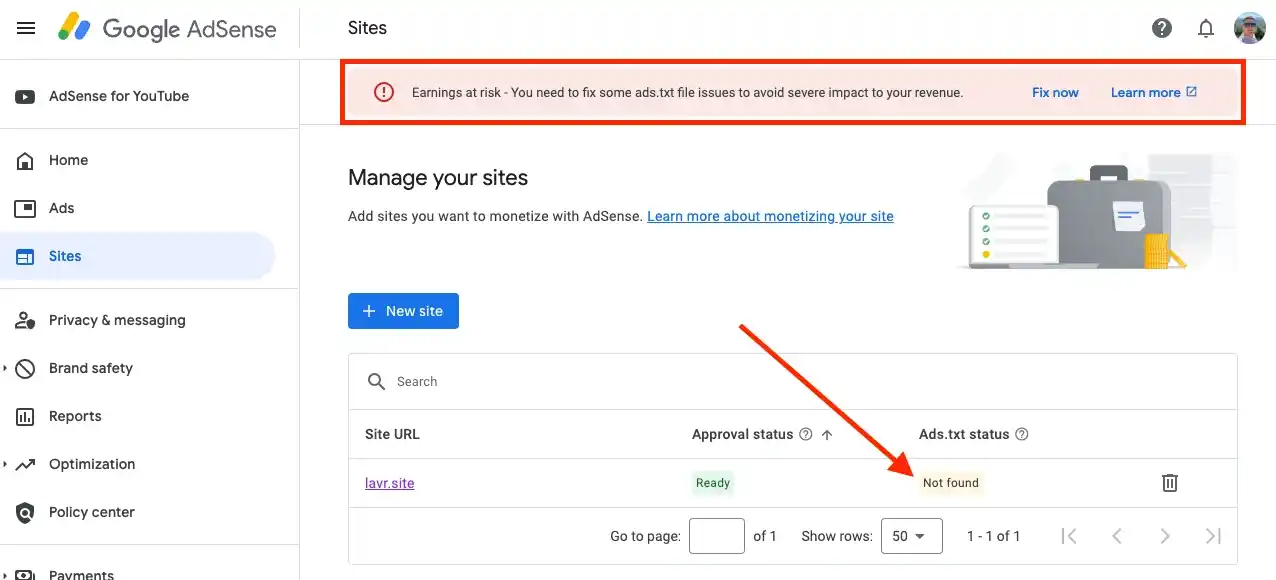Image resolution: width=1276 pixels, height=580 pixels.
Task: Click the Fix now link in the warning banner
Action: pyautogui.click(x=1055, y=92)
